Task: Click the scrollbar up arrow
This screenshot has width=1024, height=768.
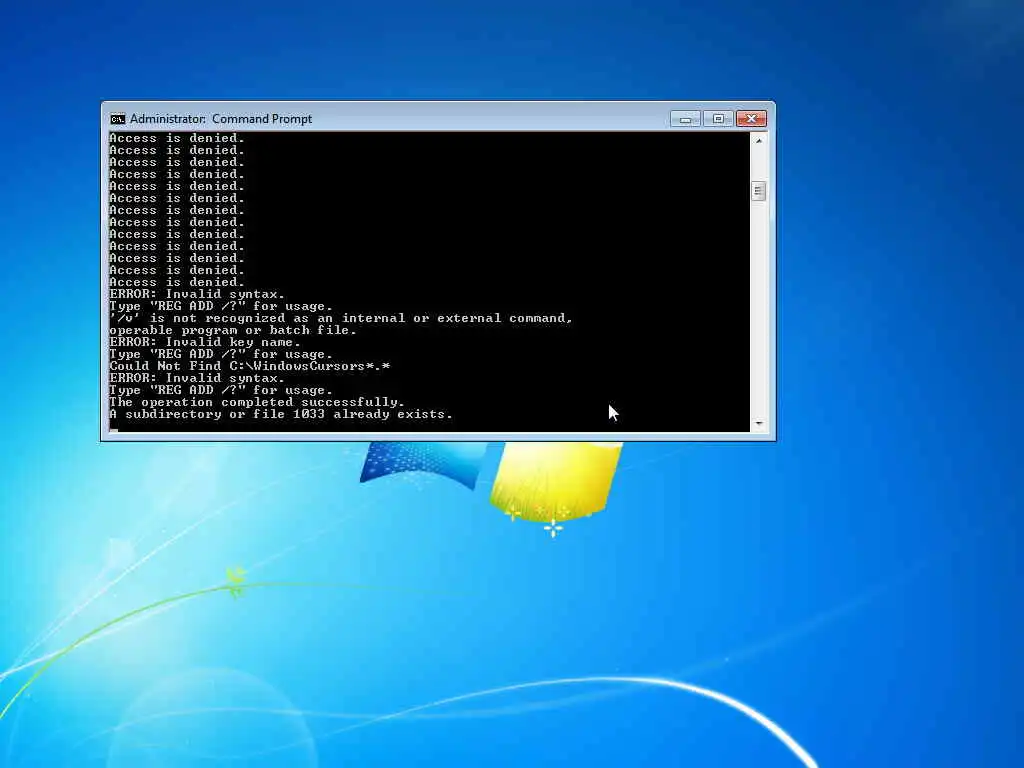Action: (x=758, y=140)
